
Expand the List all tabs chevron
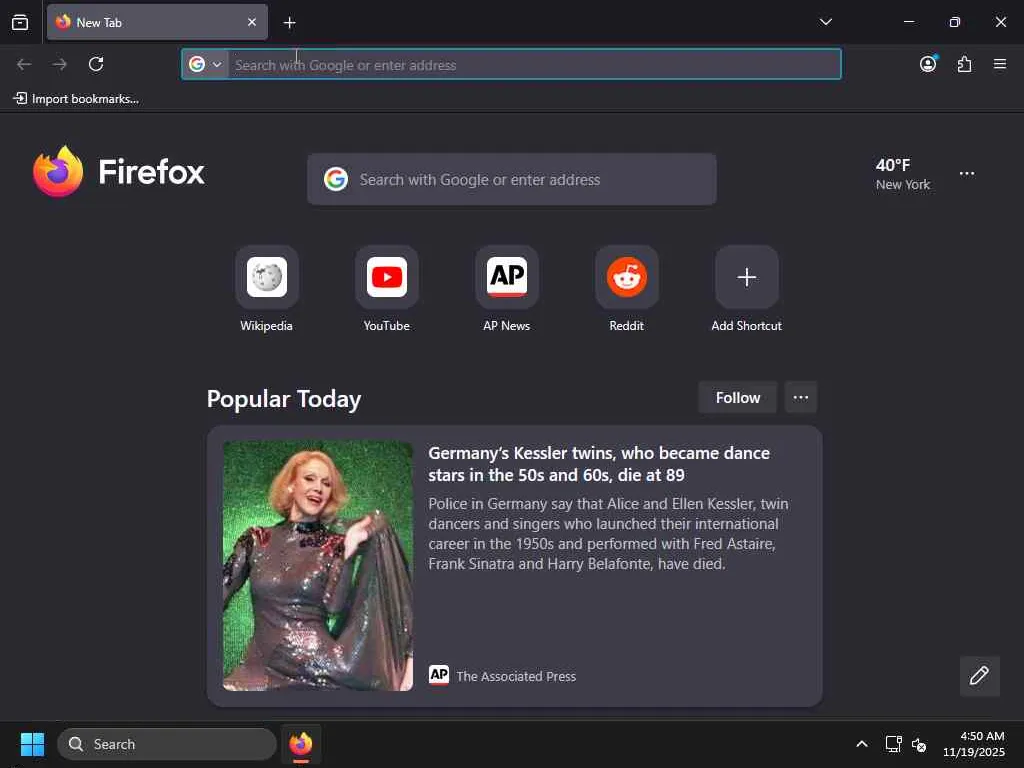pos(825,22)
